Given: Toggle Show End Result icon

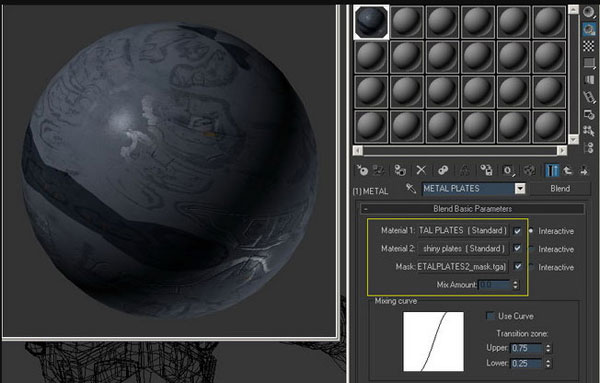Looking at the screenshot, I should 551,170.
